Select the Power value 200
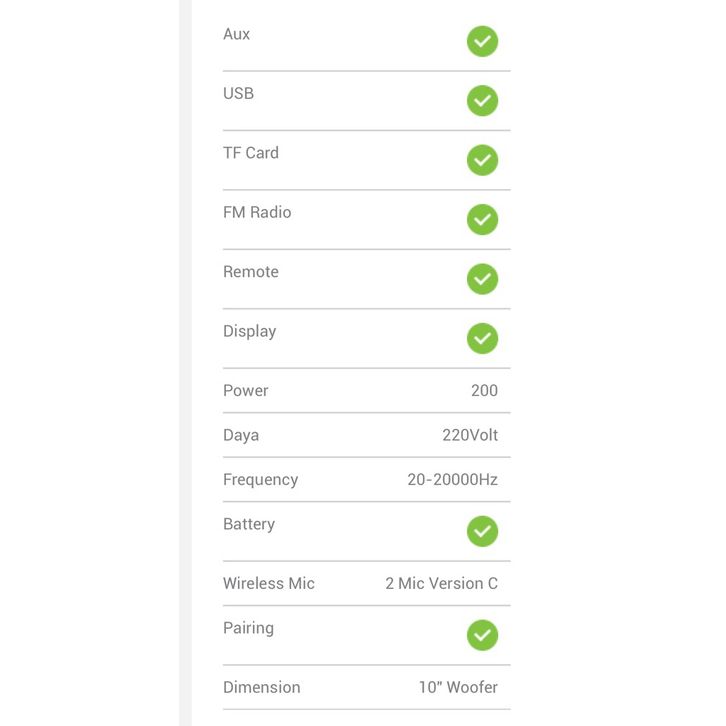Screen dimensions: 726x726 [484, 391]
